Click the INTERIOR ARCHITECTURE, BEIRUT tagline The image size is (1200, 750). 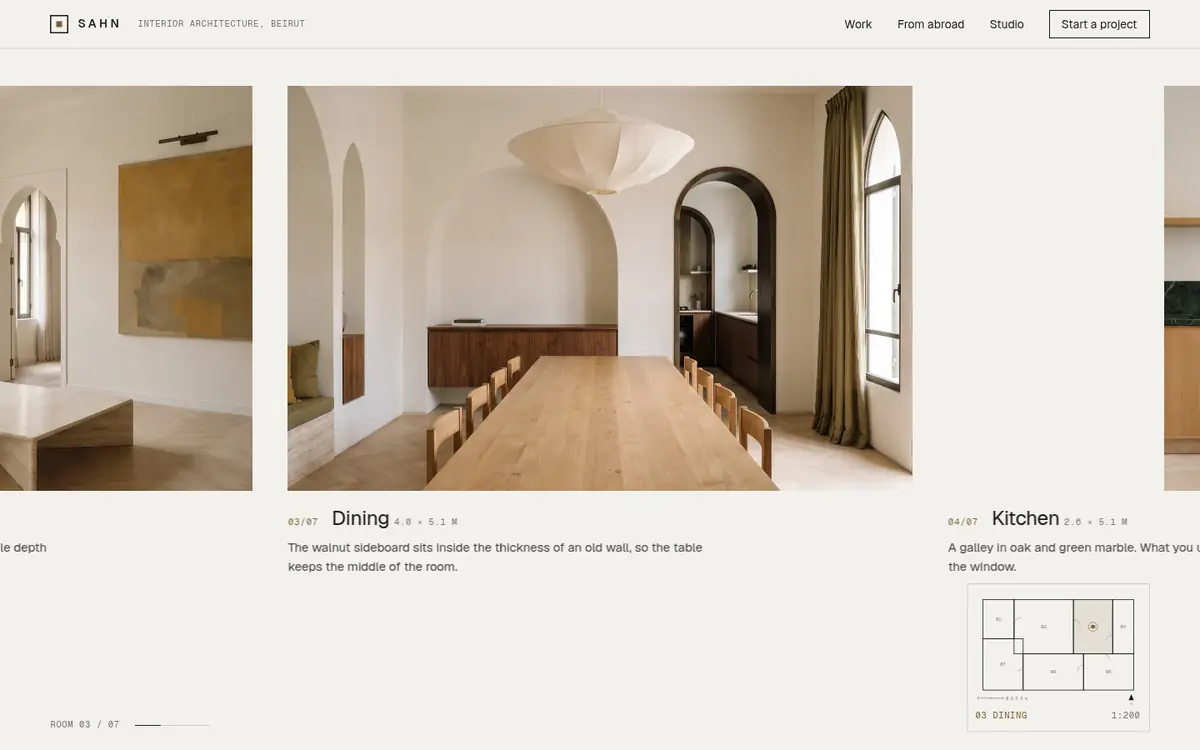coord(221,24)
